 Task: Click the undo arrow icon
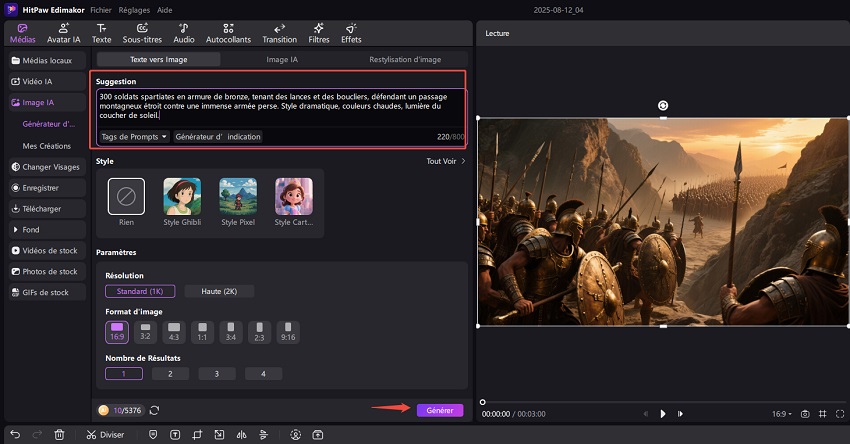tap(15, 434)
